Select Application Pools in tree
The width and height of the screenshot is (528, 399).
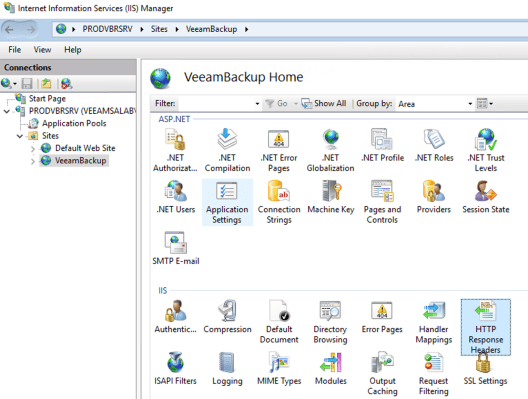(74, 124)
